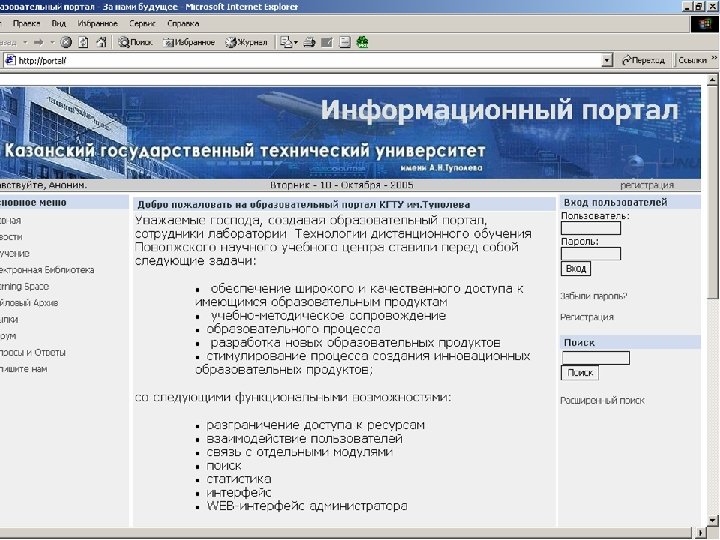Screen dimensions: 720x540
Task: Open the Файловый Архив menu item
Action: pos(28,303)
